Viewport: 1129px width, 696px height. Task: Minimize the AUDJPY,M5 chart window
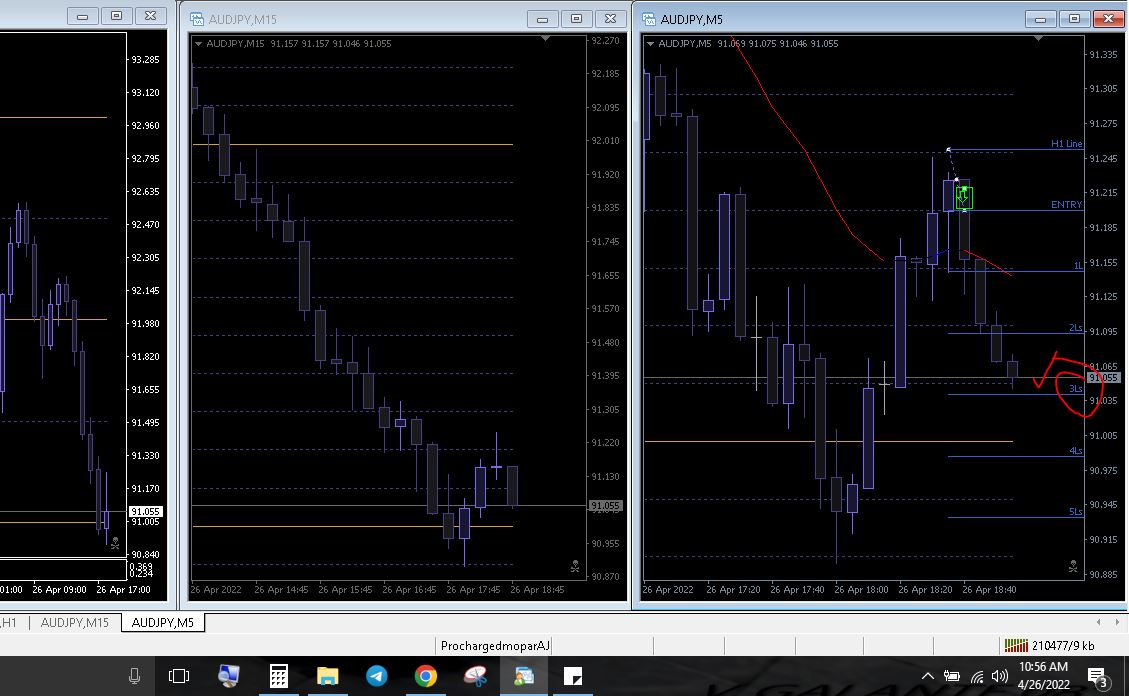click(1040, 19)
